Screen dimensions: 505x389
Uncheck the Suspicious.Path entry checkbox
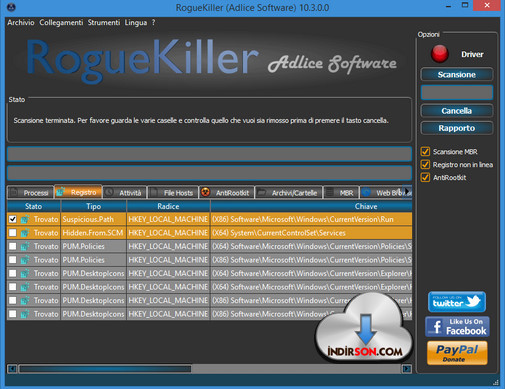tap(13, 219)
